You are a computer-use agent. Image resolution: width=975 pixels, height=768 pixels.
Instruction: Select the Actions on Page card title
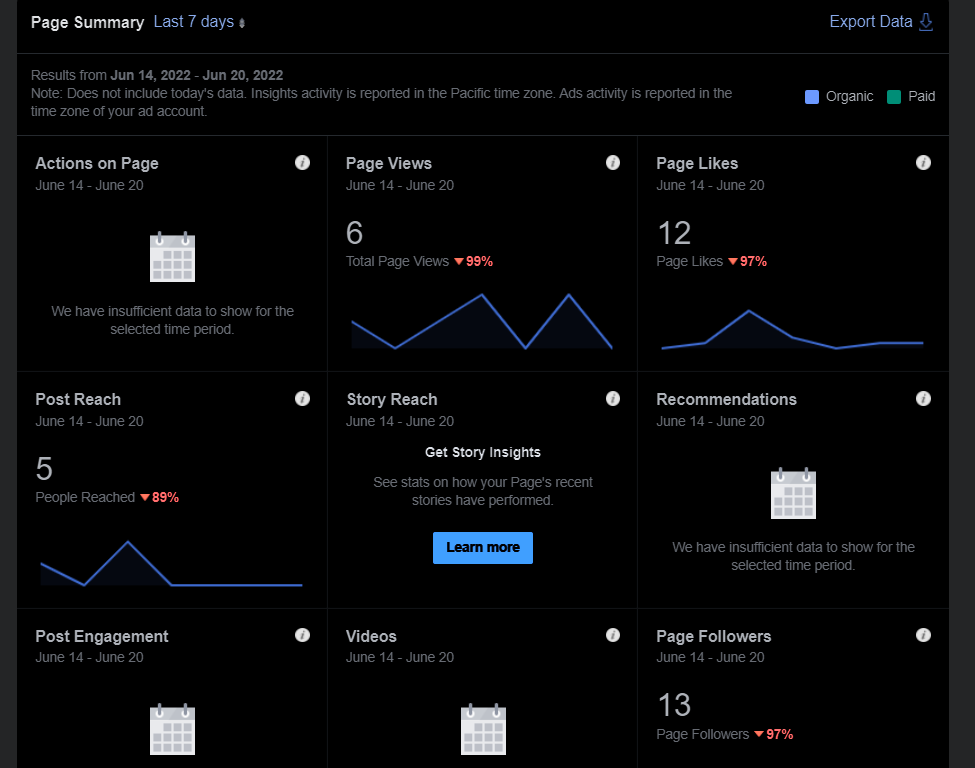point(97,164)
